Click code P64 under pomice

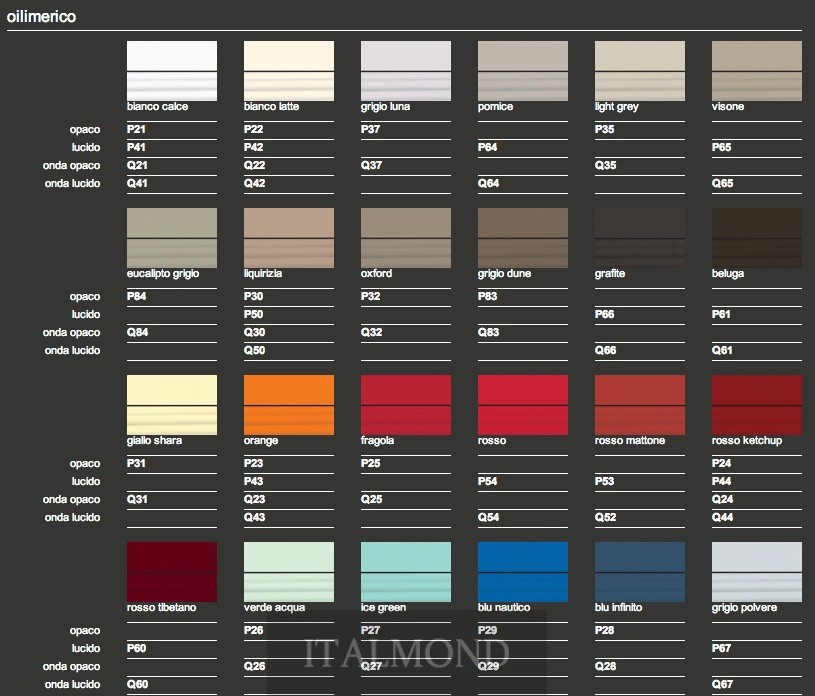pyautogui.click(x=488, y=147)
